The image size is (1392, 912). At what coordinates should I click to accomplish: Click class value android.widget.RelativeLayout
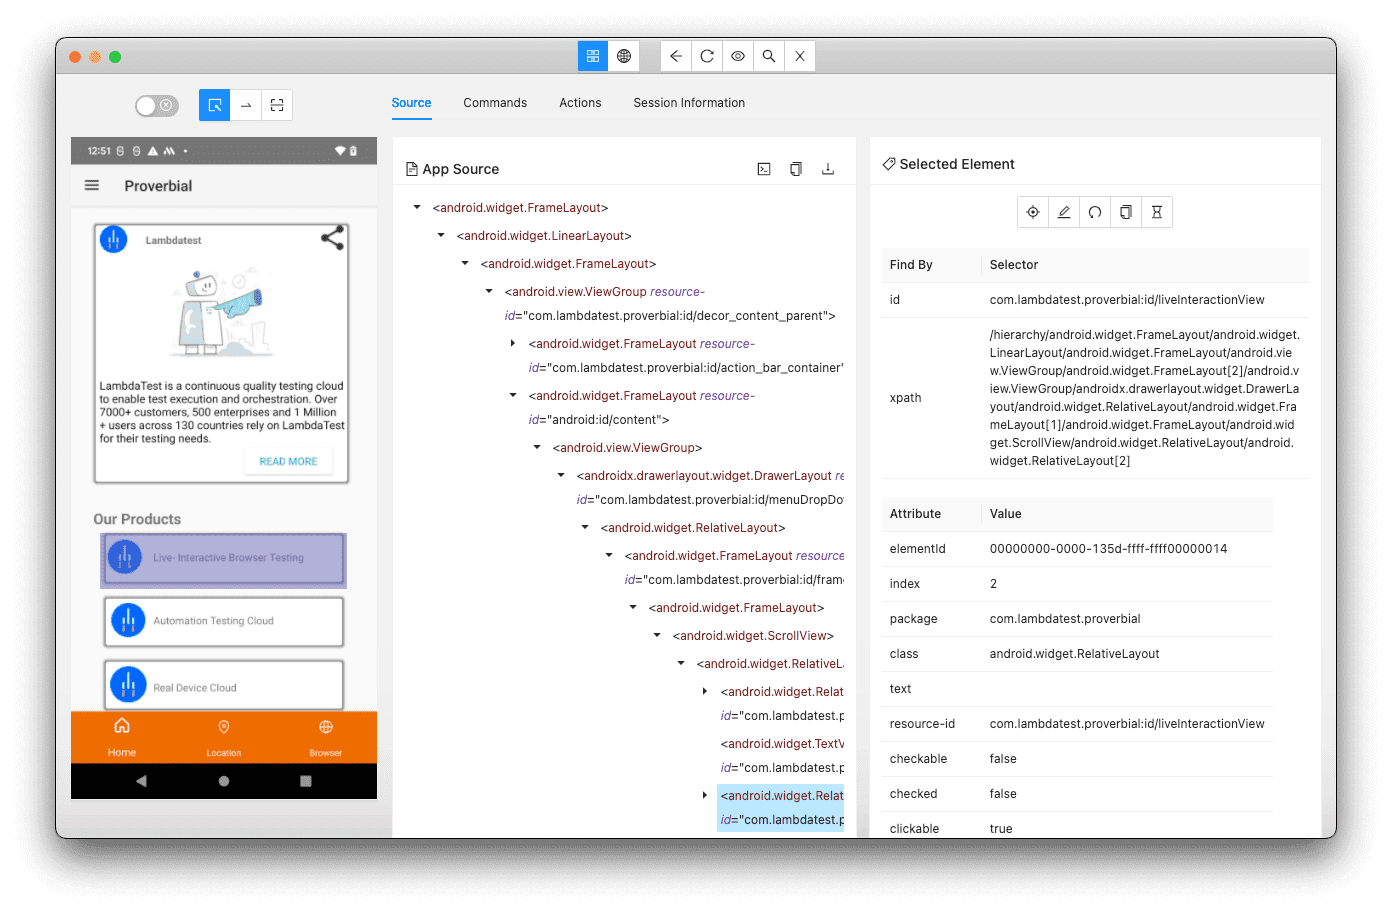pyautogui.click(x=1074, y=654)
